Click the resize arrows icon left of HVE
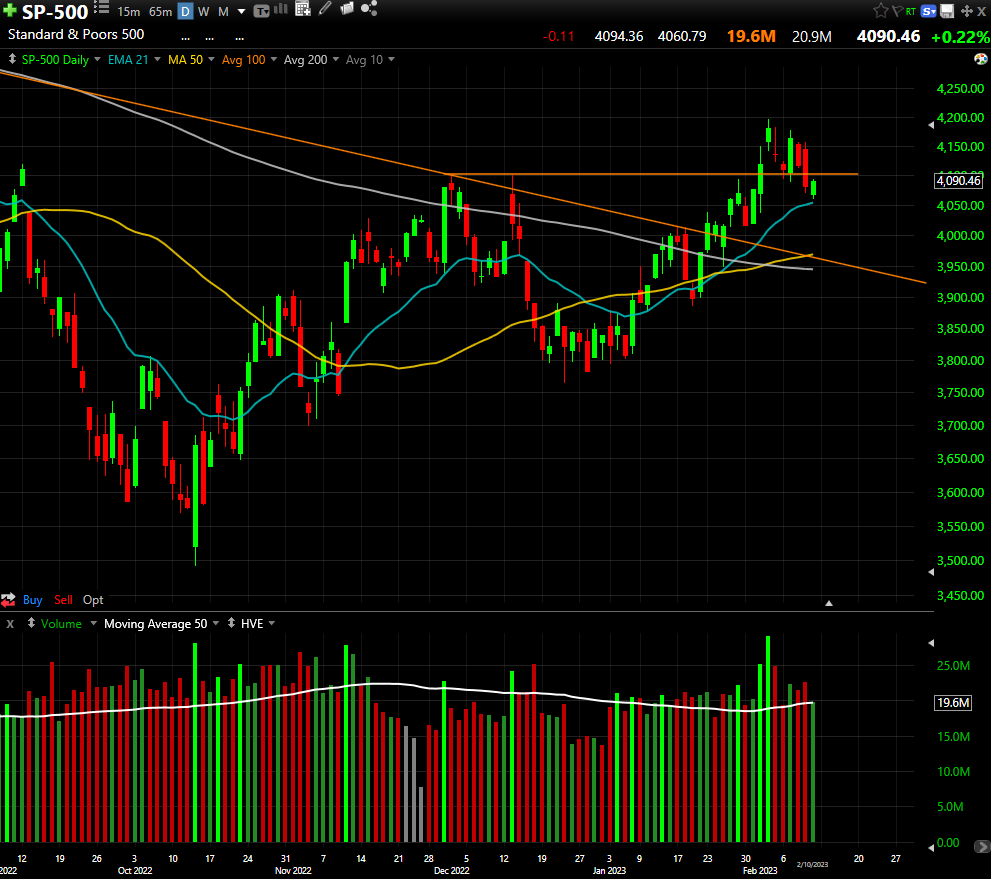The width and height of the screenshot is (991, 879). 231,623
